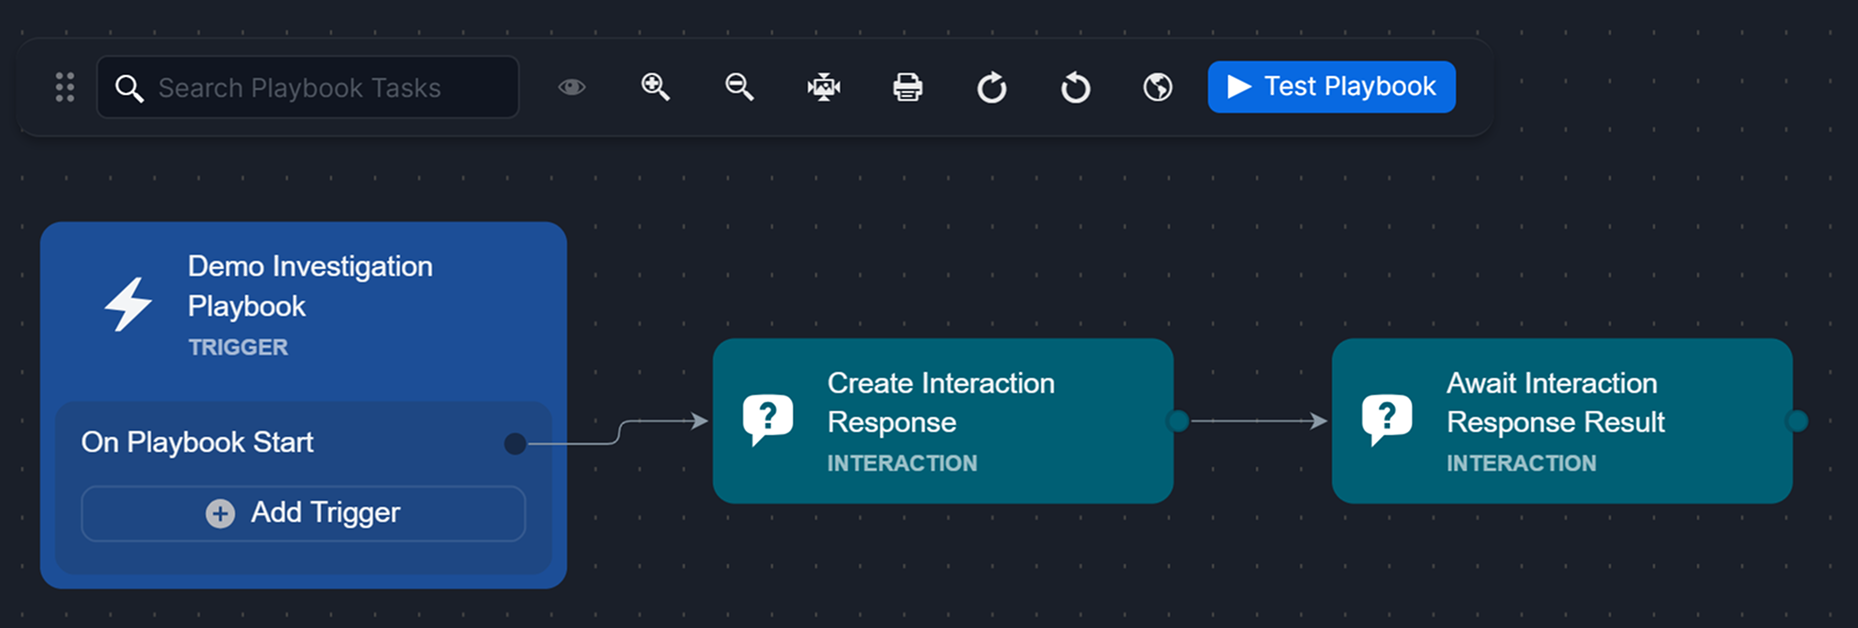
Task: Toggle the eye visibility icon in toolbar
Action: [572, 88]
